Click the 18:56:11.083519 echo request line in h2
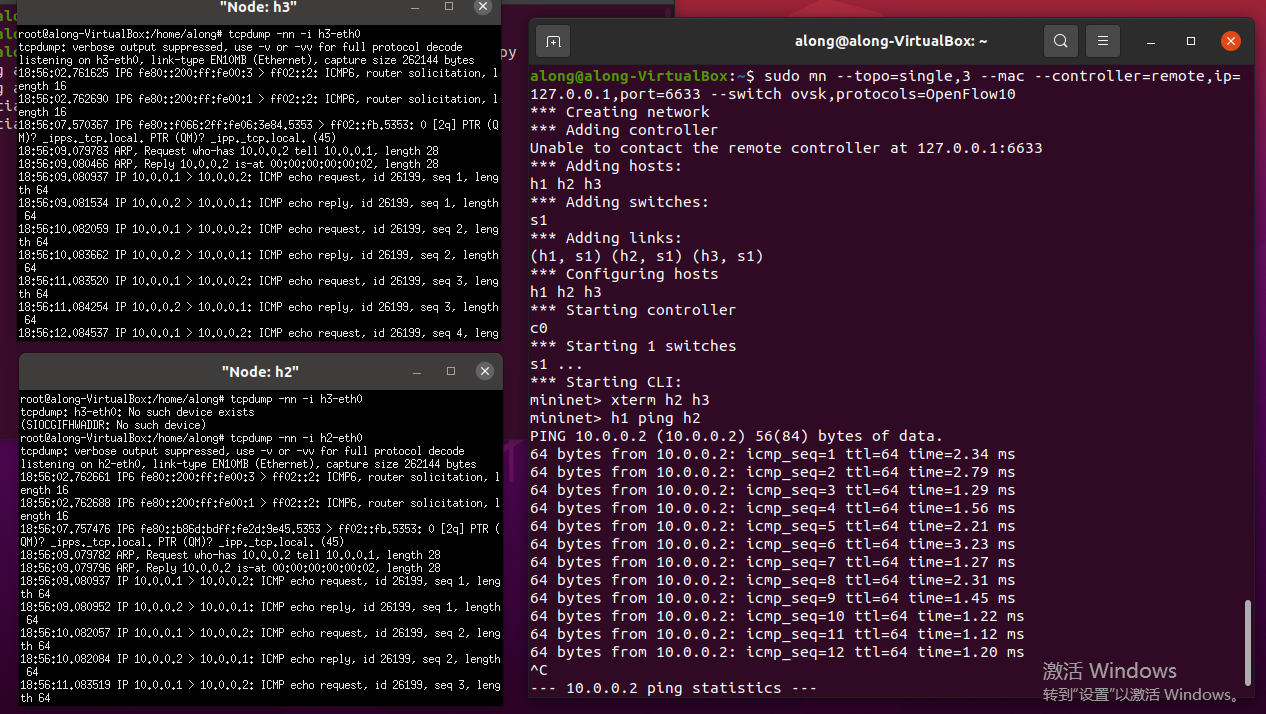Viewport: 1266px width, 714px height. (x=260, y=691)
